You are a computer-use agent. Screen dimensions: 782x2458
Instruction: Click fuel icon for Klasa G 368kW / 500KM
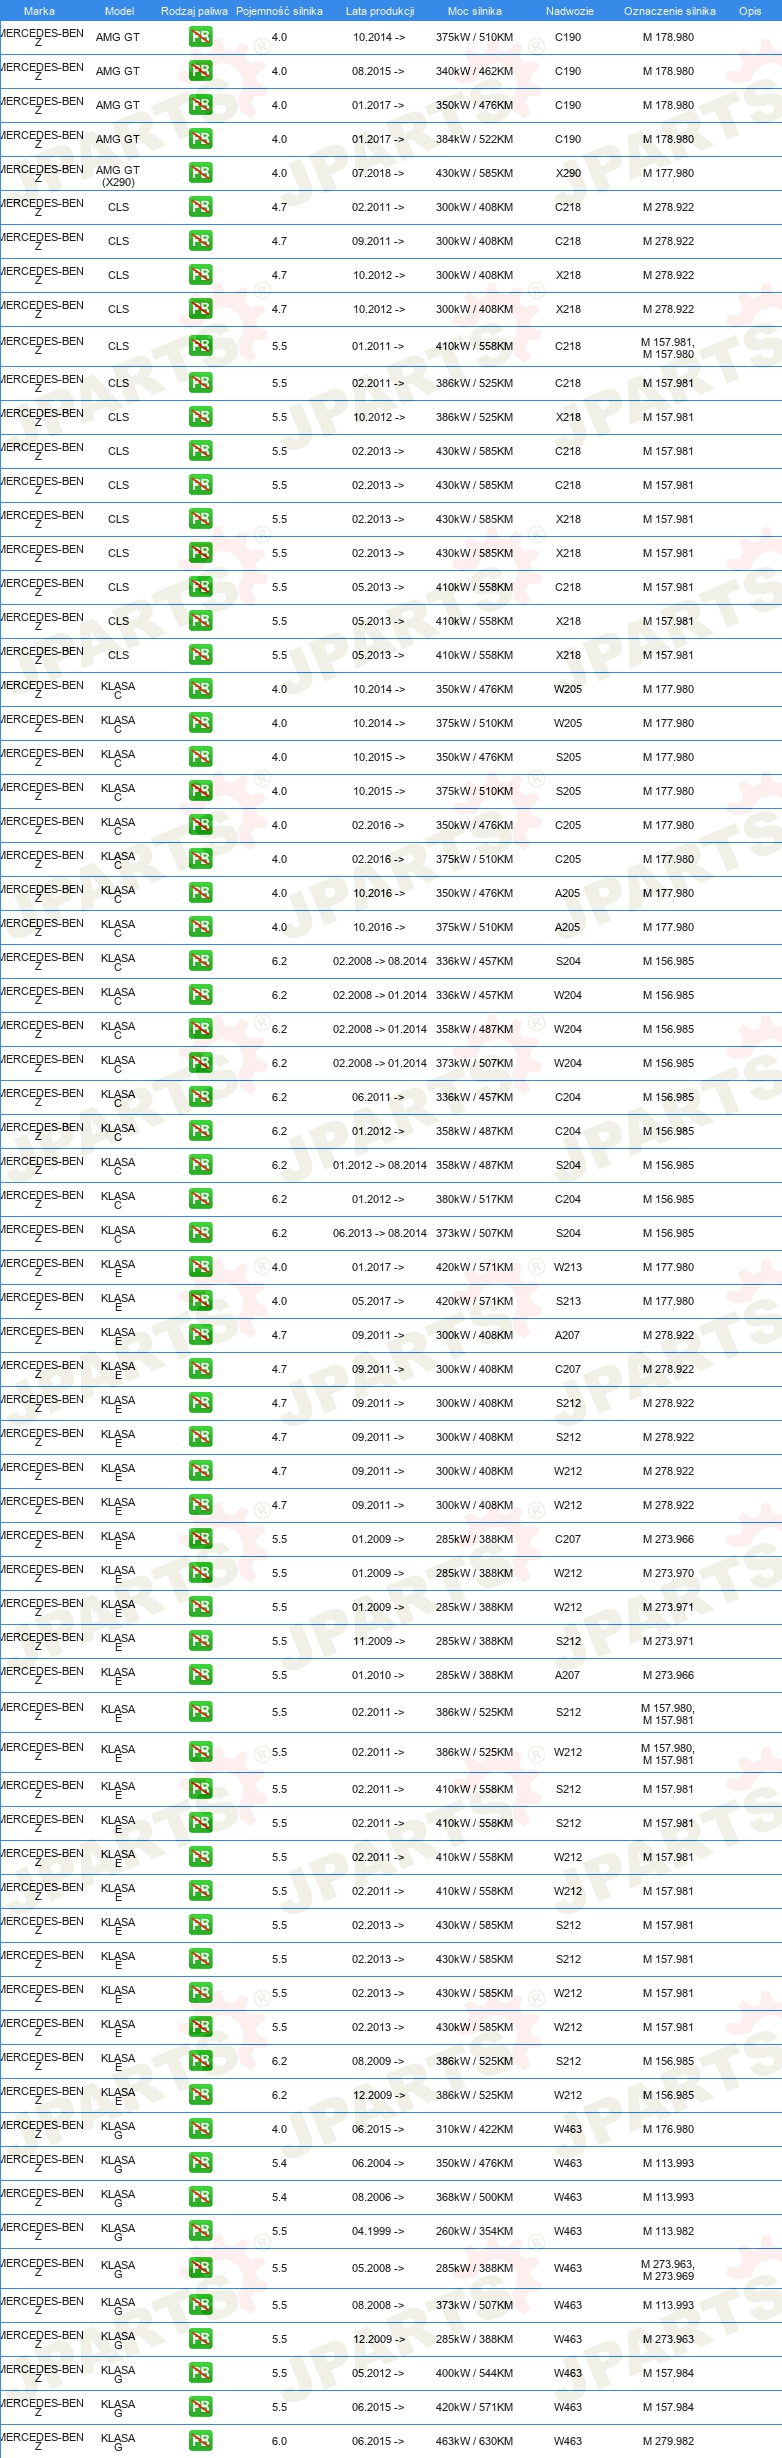[200, 2197]
